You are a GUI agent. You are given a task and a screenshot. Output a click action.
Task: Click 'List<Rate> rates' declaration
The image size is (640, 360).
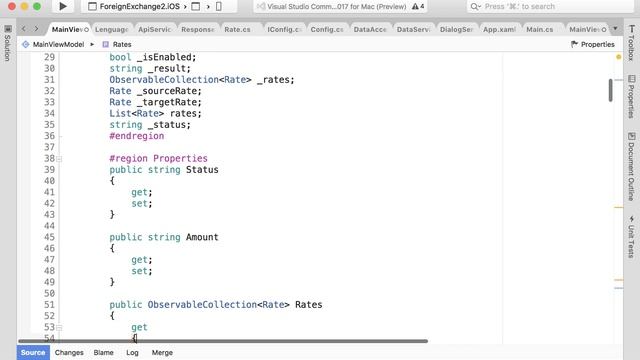[x=155, y=113]
